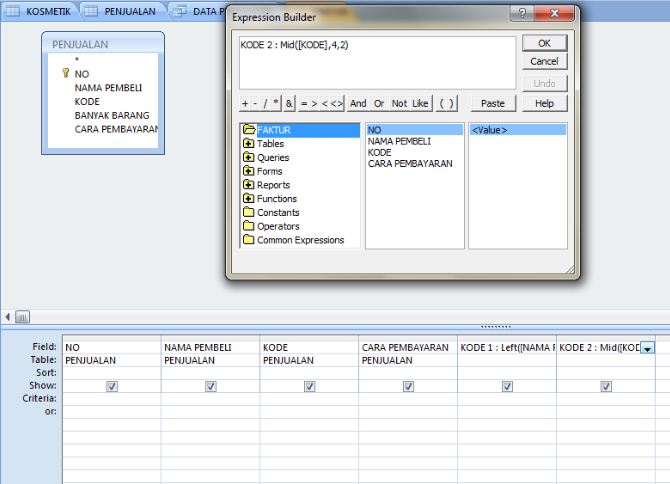This screenshot has height=484, width=670.
Task: Click the divide operator button
Action: tap(265, 103)
